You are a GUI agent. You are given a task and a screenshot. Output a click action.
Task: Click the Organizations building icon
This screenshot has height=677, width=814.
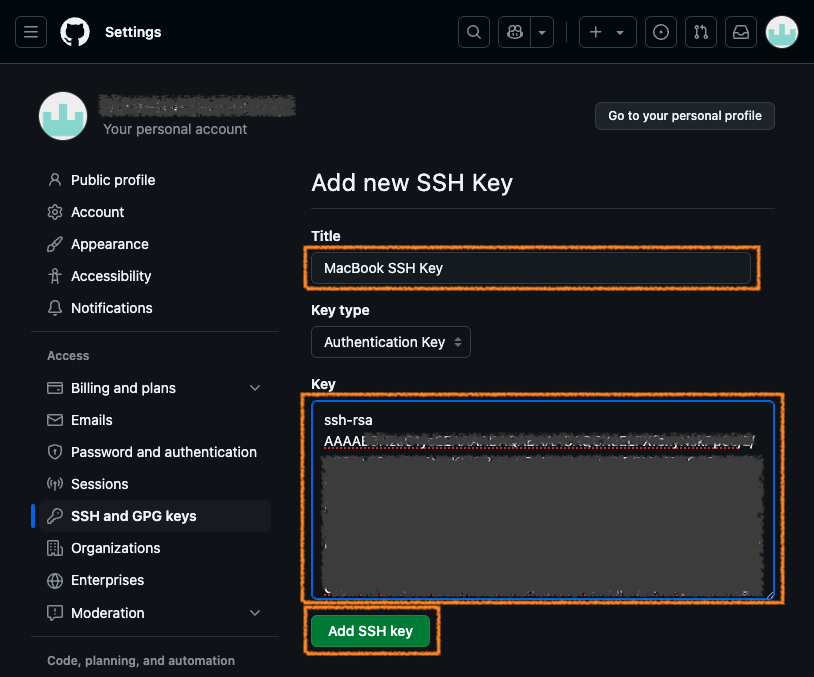pyautogui.click(x=55, y=548)
